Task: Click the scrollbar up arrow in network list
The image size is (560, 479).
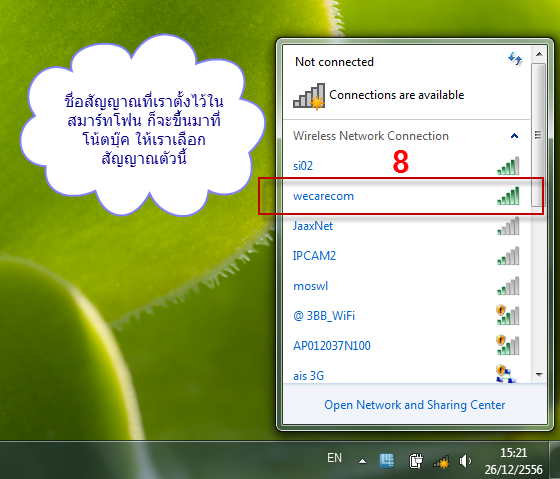Action: click(539, 54)
